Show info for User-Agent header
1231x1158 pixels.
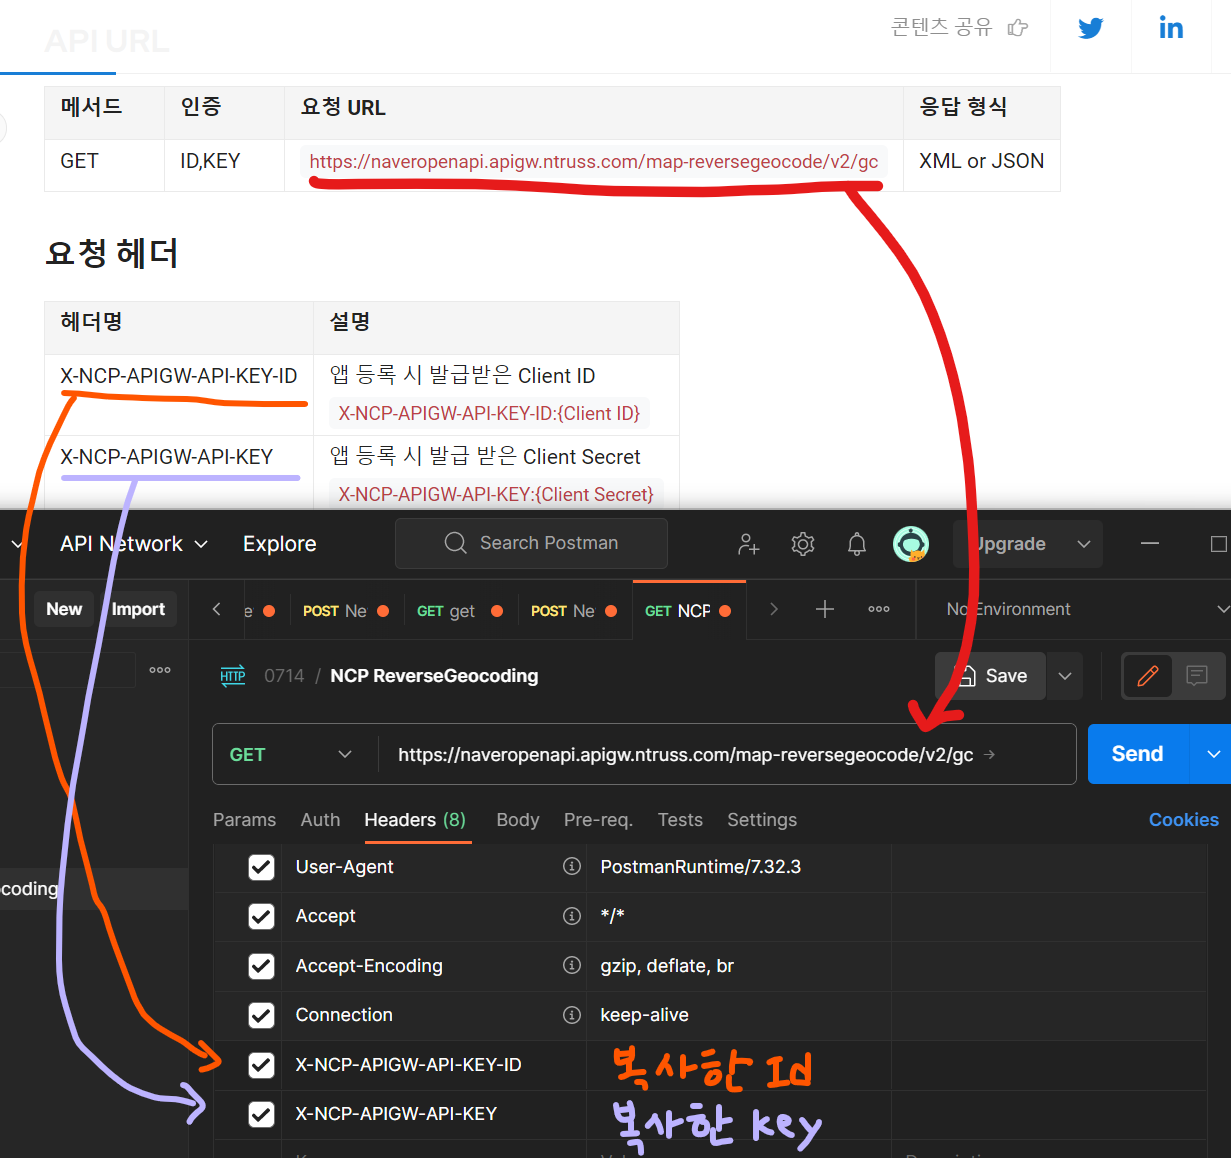pos(572,866)
